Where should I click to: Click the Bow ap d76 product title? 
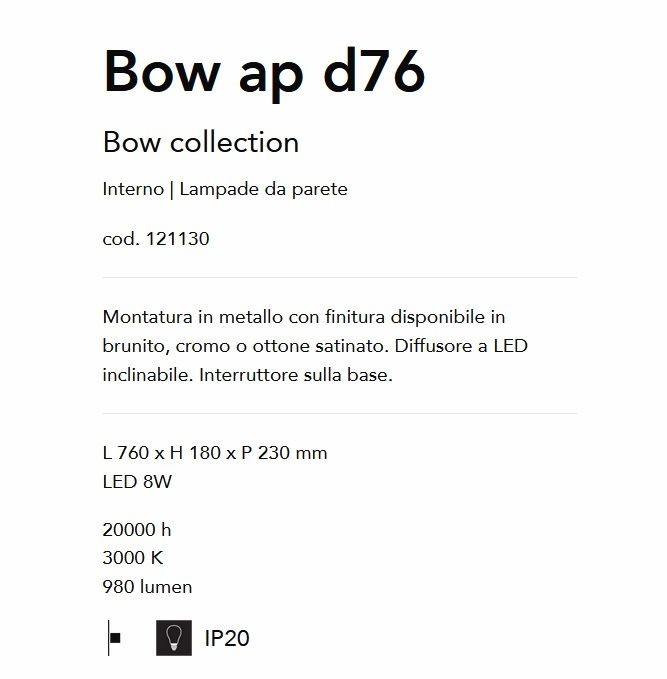(x=264, y=71)
